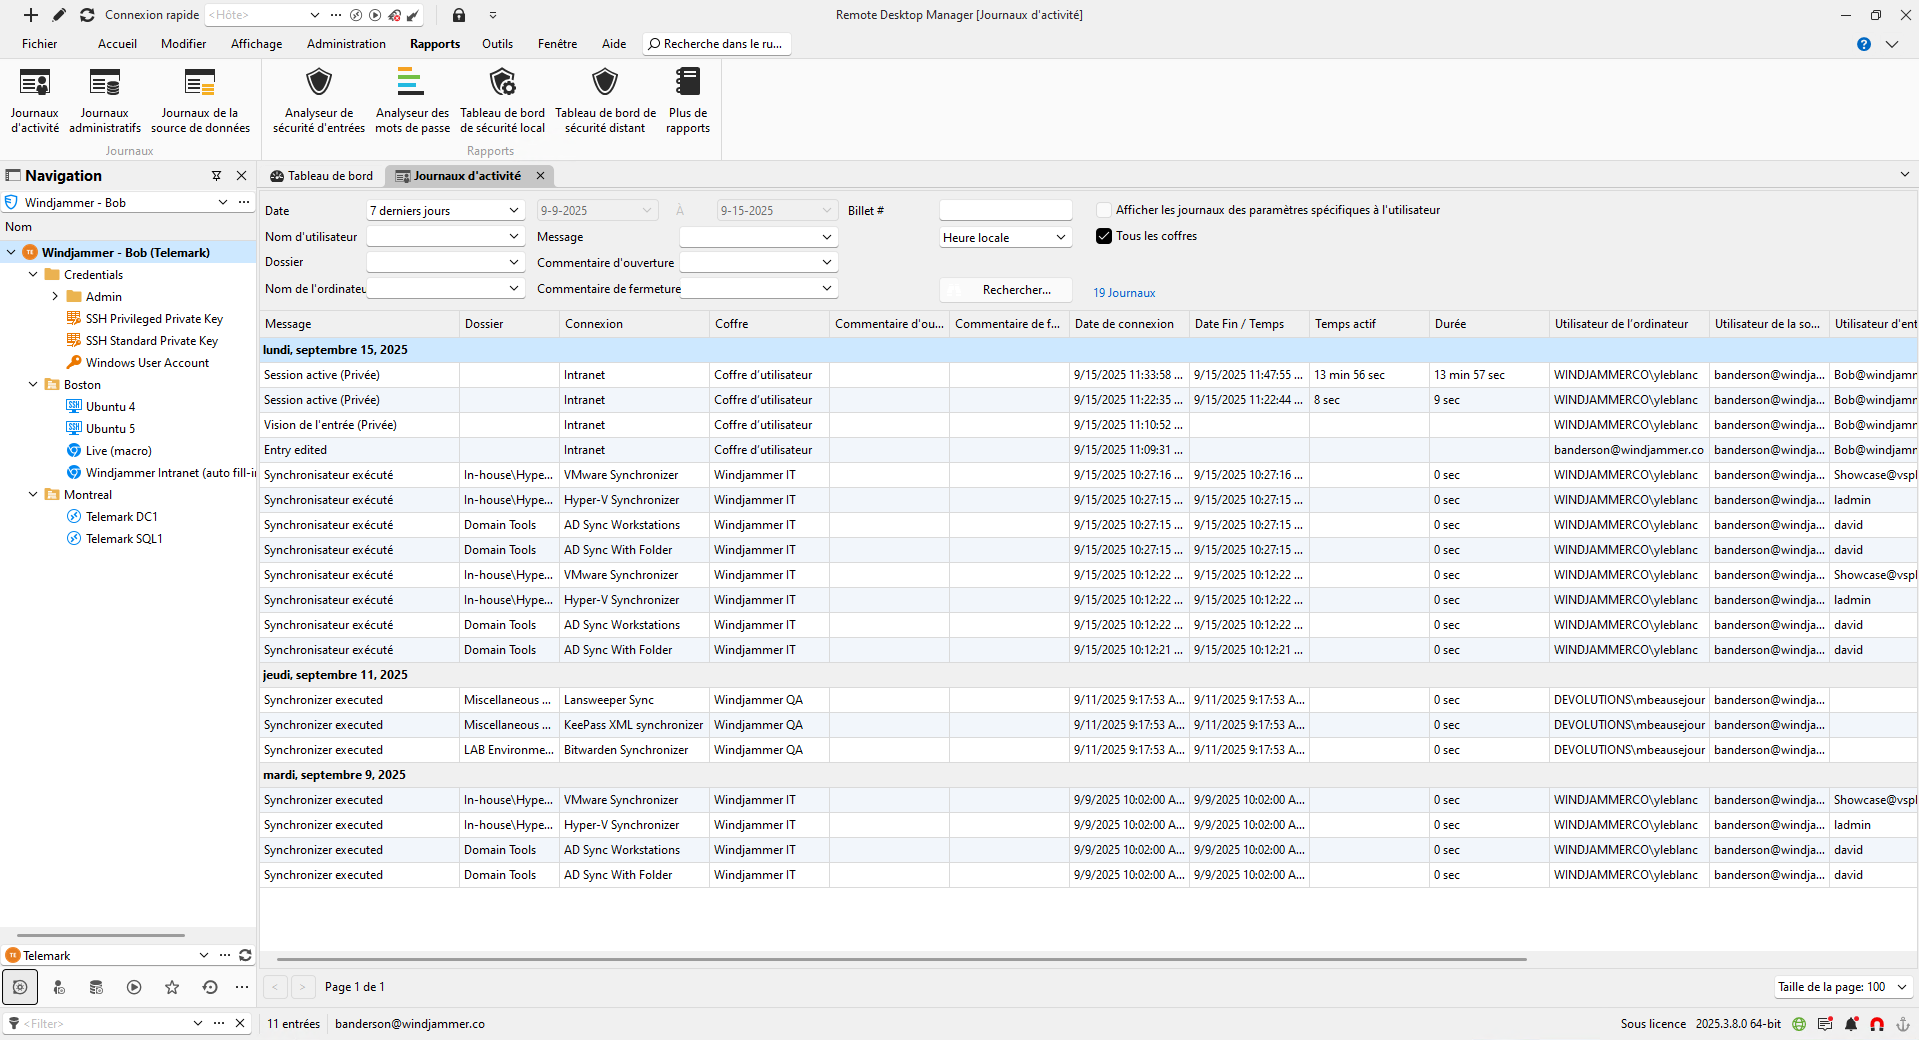Click the green globe status icon

tap(1799, 1024)
